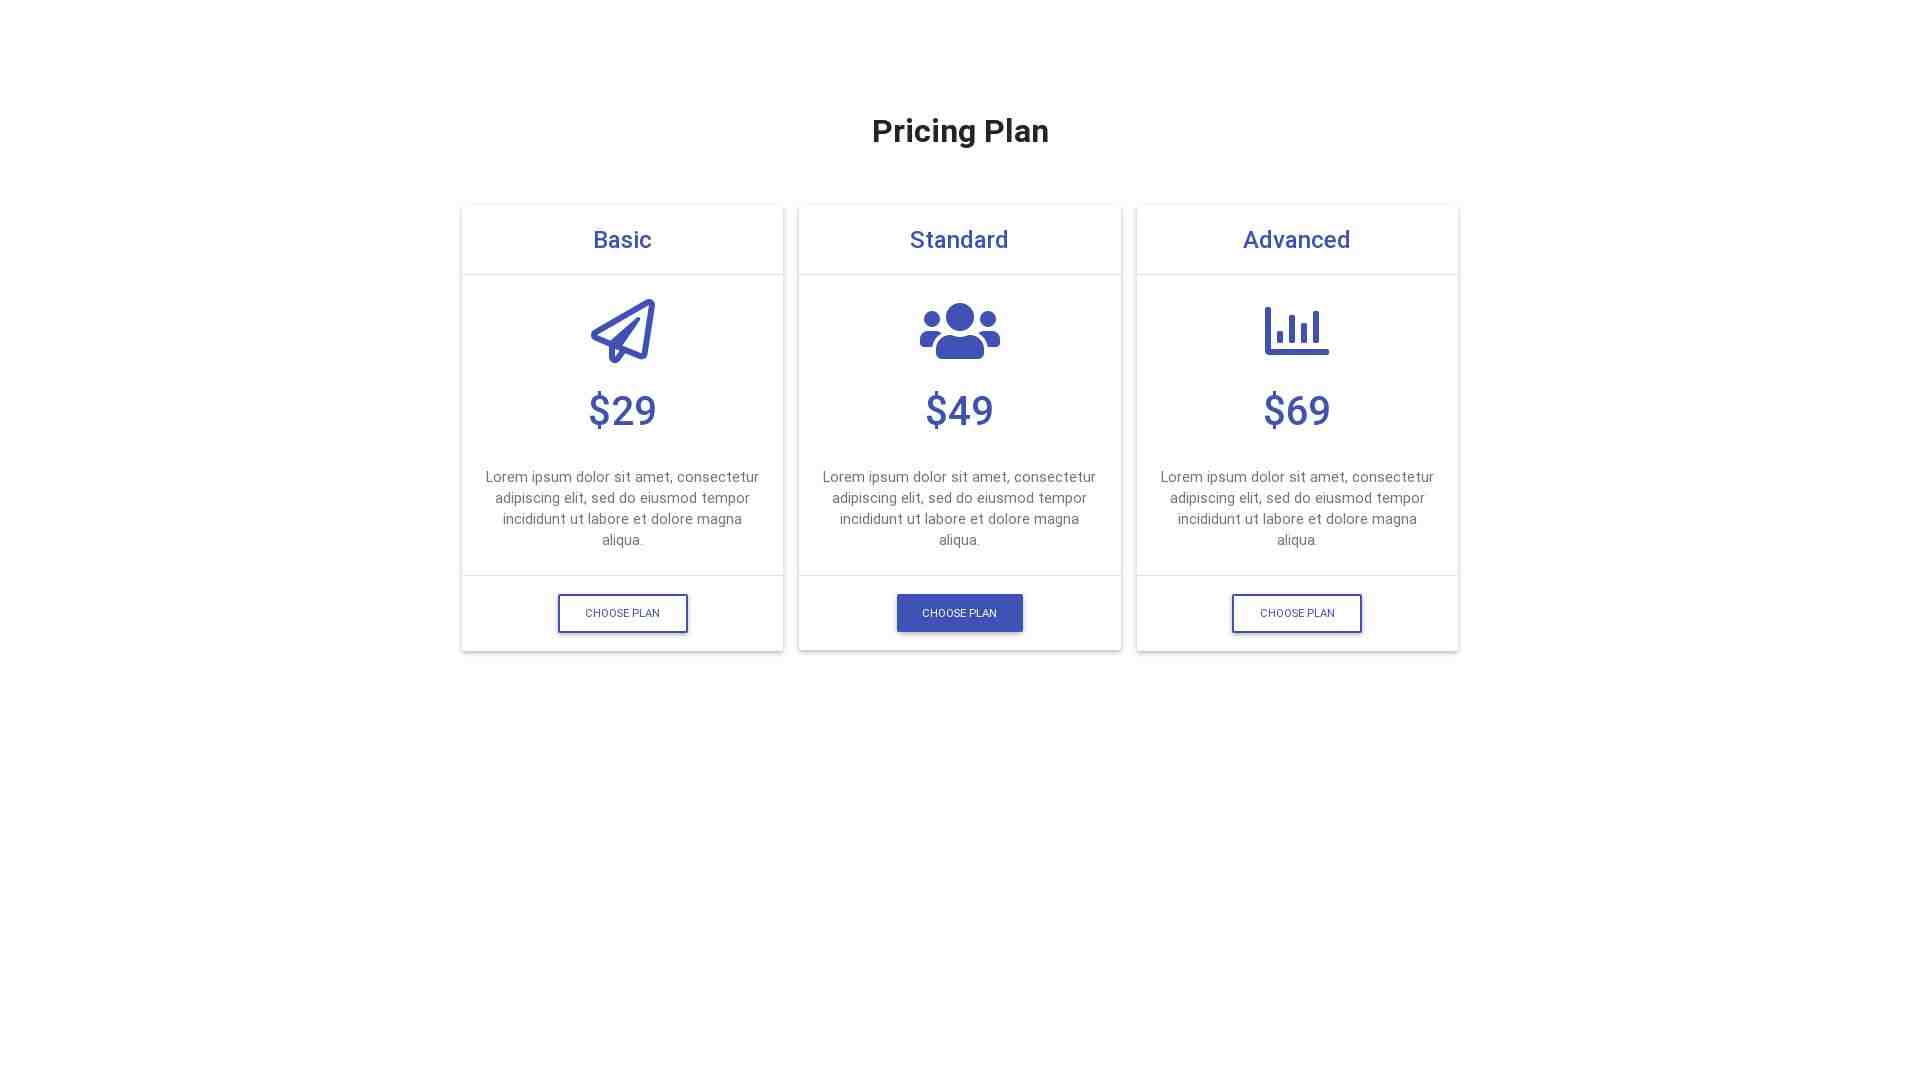
Task: Click the Pricing Plan page title
Action: coord(960,131)
